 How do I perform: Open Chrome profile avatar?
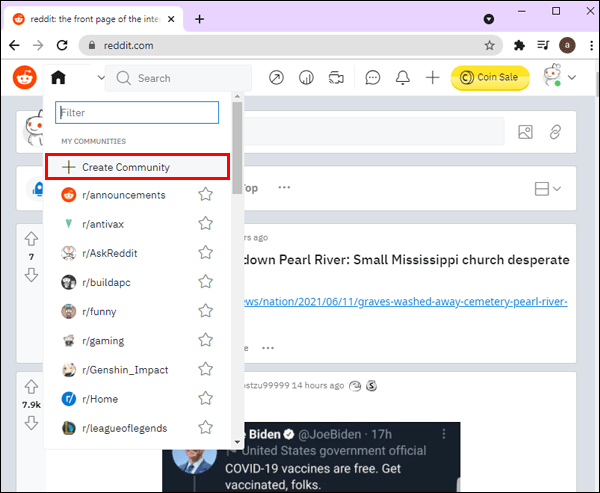(x=567, y=46)
